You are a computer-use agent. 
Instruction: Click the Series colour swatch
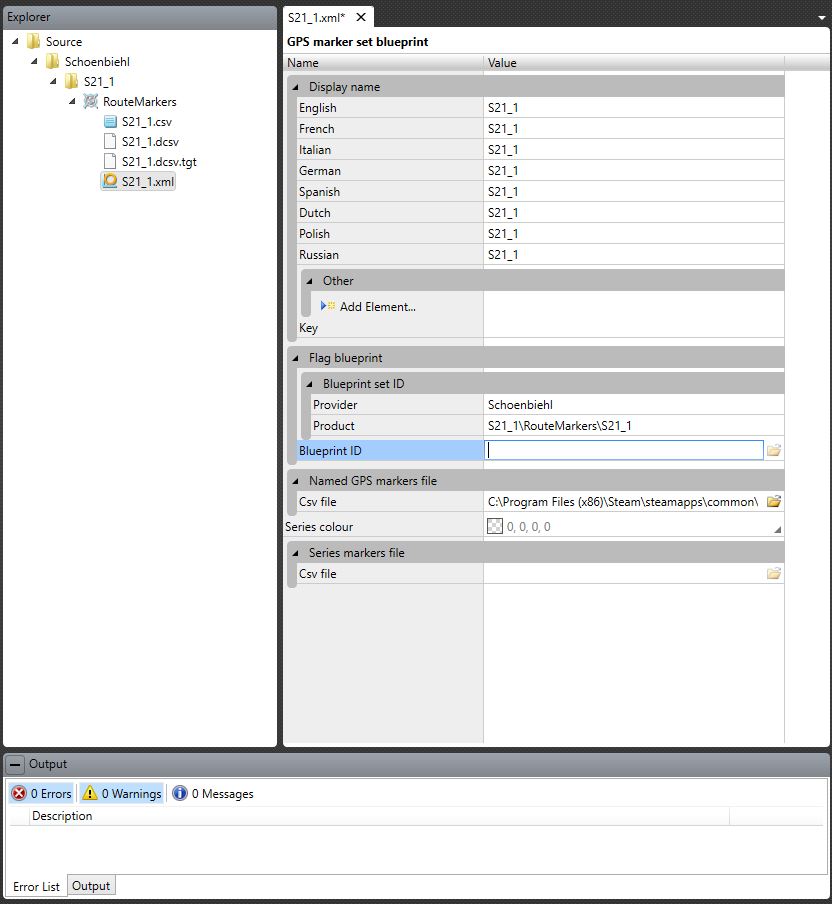[x=495, y=526]
